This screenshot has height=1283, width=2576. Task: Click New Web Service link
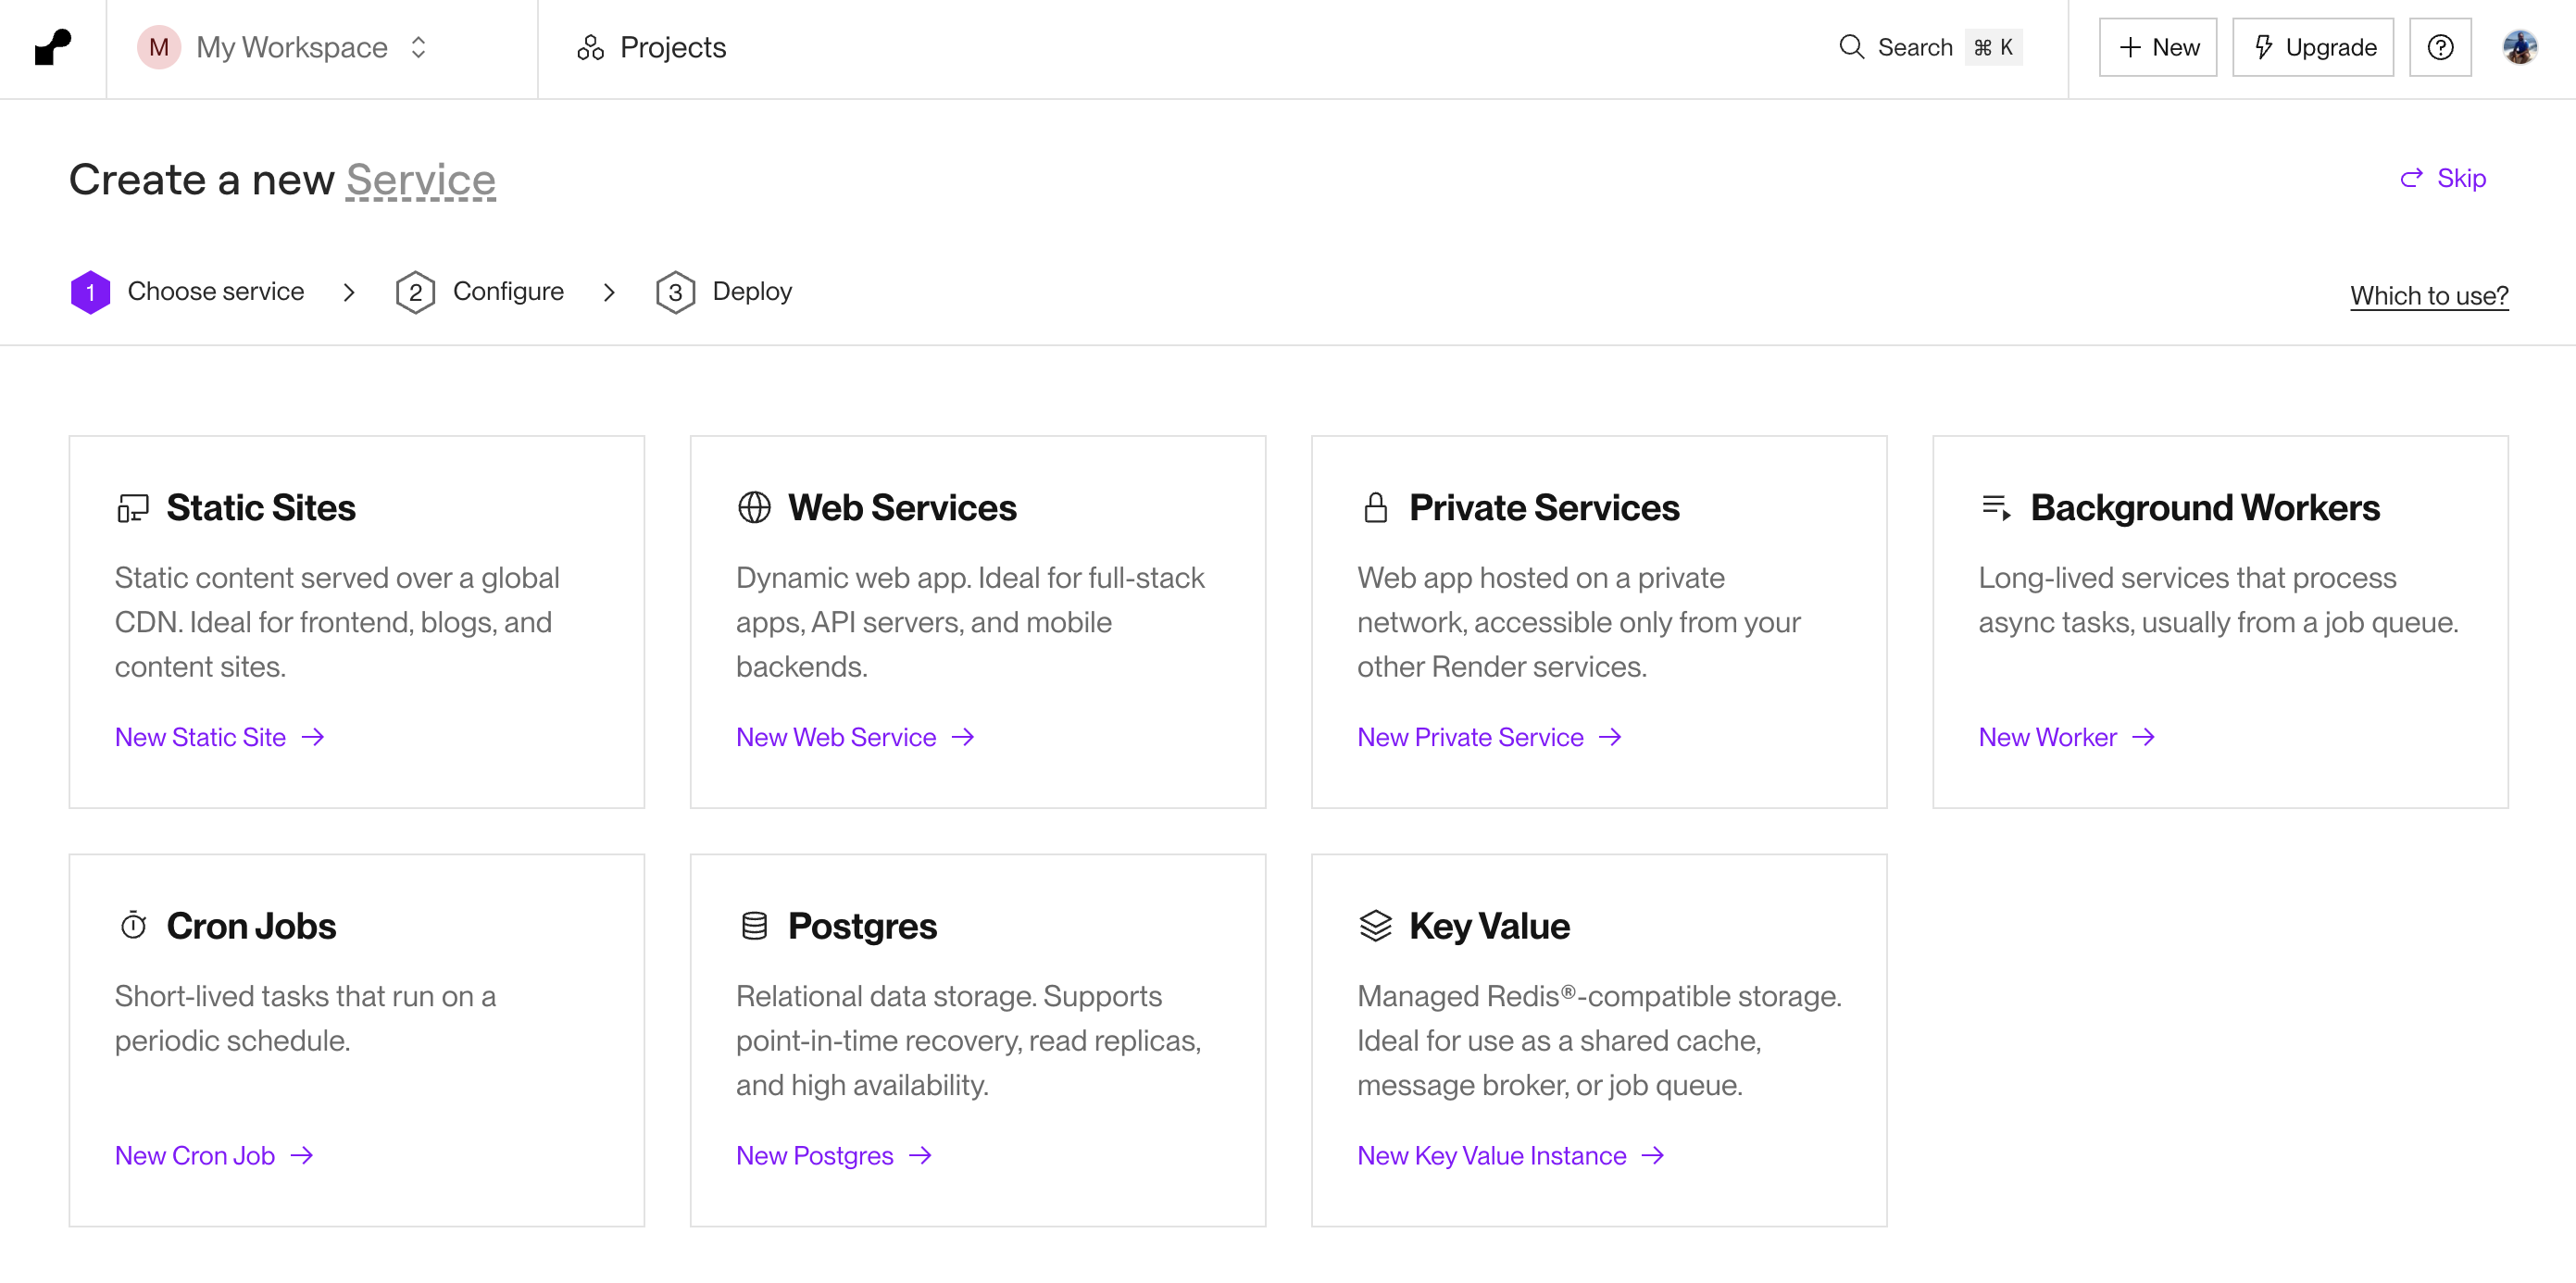click(x=836, y=737)
